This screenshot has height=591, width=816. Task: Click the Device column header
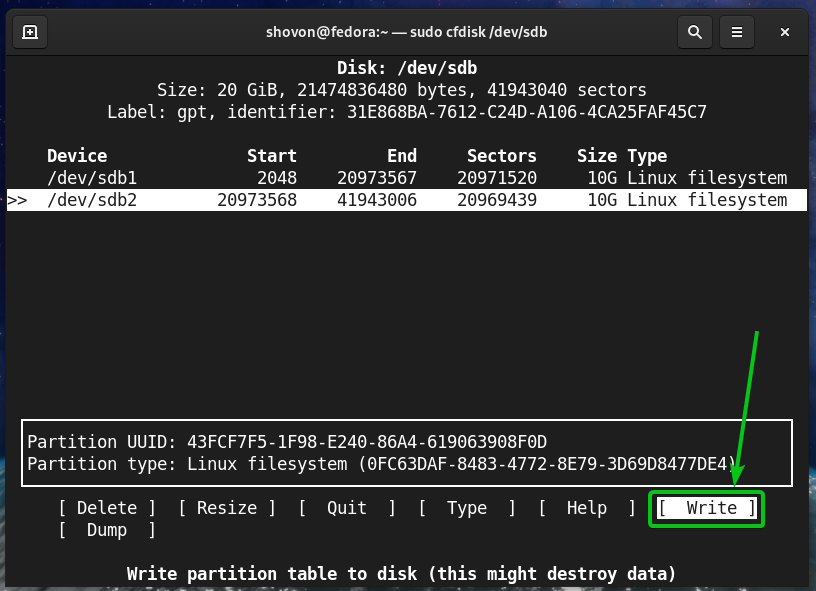[77, 156]
